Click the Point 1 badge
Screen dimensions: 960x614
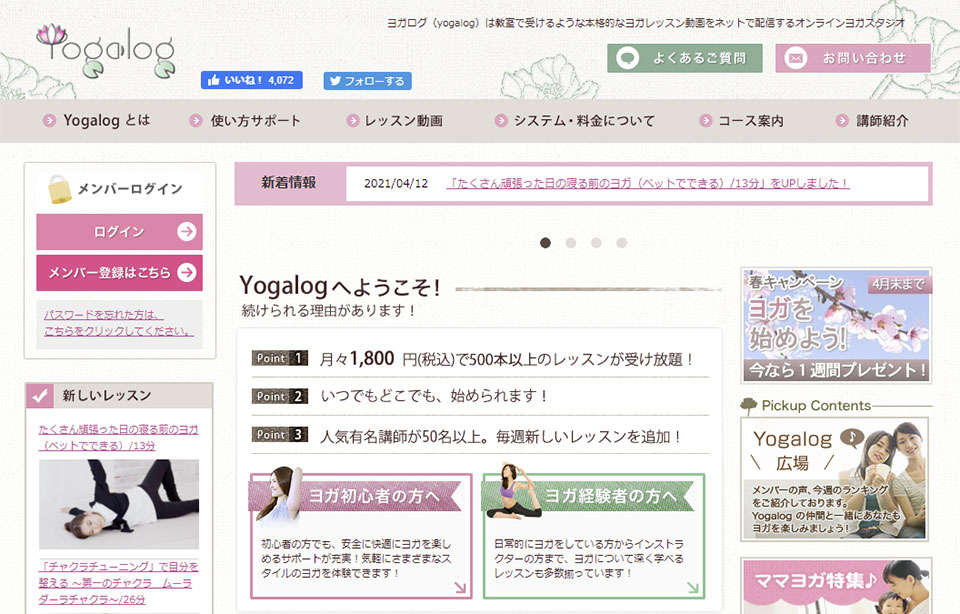tap(279, 358)
